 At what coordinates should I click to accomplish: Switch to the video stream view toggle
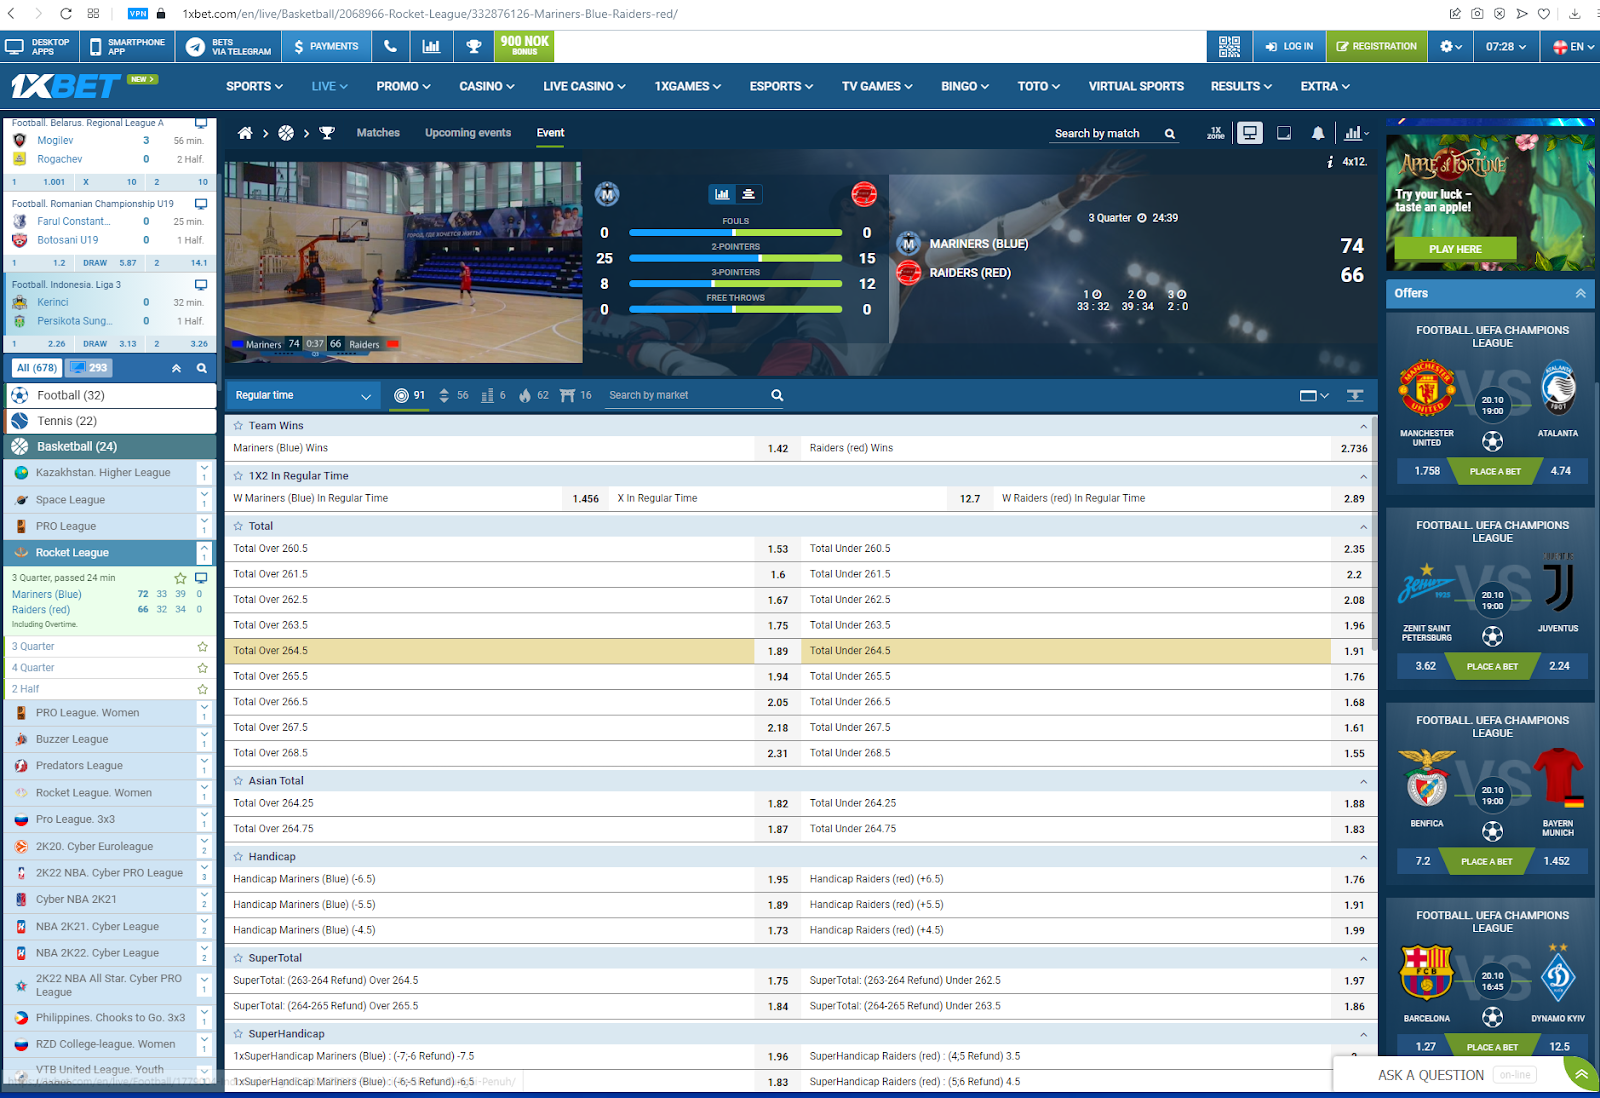coord(1250,133)
